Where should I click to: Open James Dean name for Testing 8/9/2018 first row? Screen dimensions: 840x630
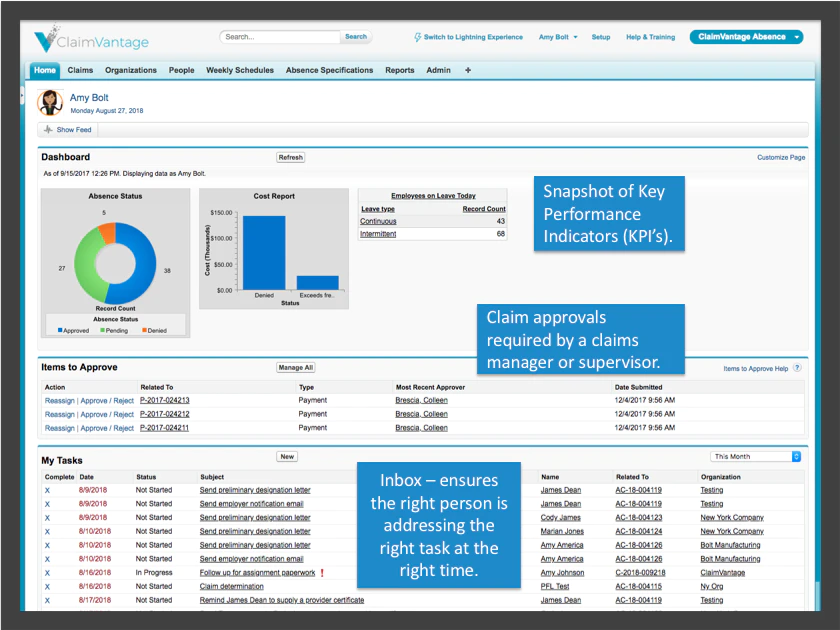560,490
